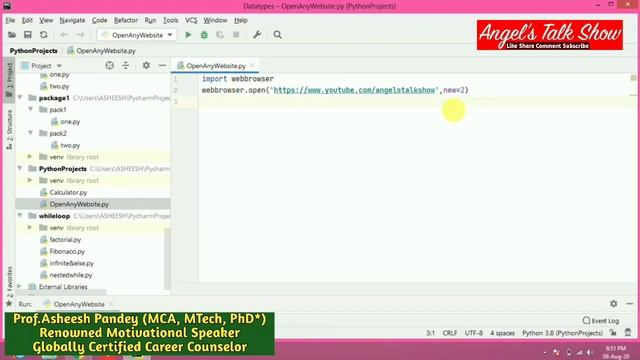This screenshot has height=360, width=640.
Task: Open the Project panel gear options
Action: click(x=146, y=65)
